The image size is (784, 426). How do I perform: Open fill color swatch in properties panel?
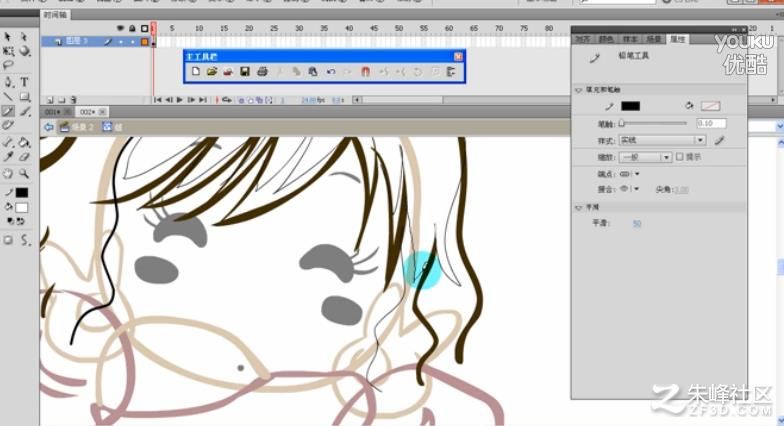click(710, 106)
